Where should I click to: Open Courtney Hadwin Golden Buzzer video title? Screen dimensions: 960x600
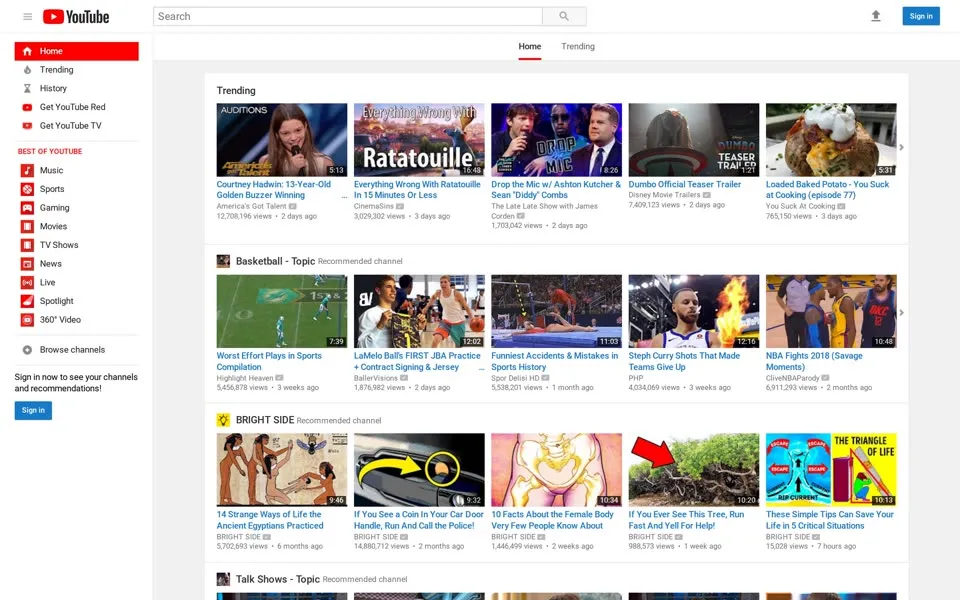point(274,189)
